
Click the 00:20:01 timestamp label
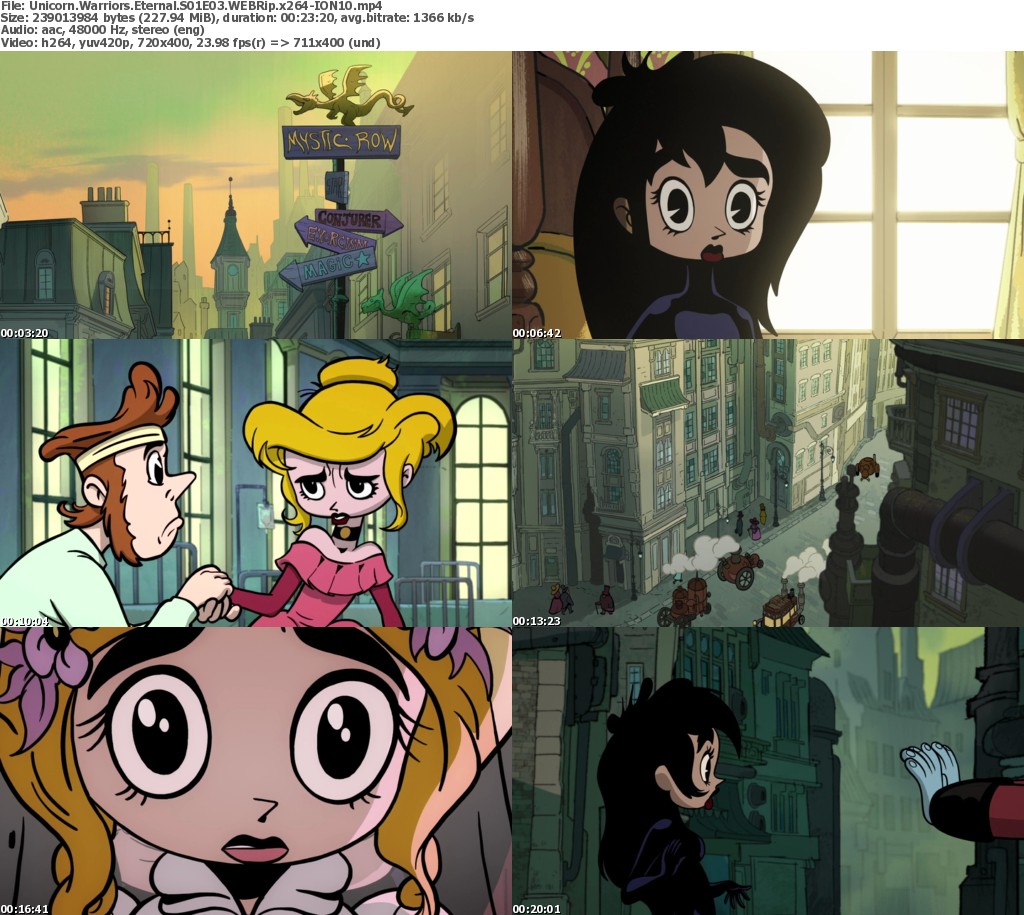(537, 908)
